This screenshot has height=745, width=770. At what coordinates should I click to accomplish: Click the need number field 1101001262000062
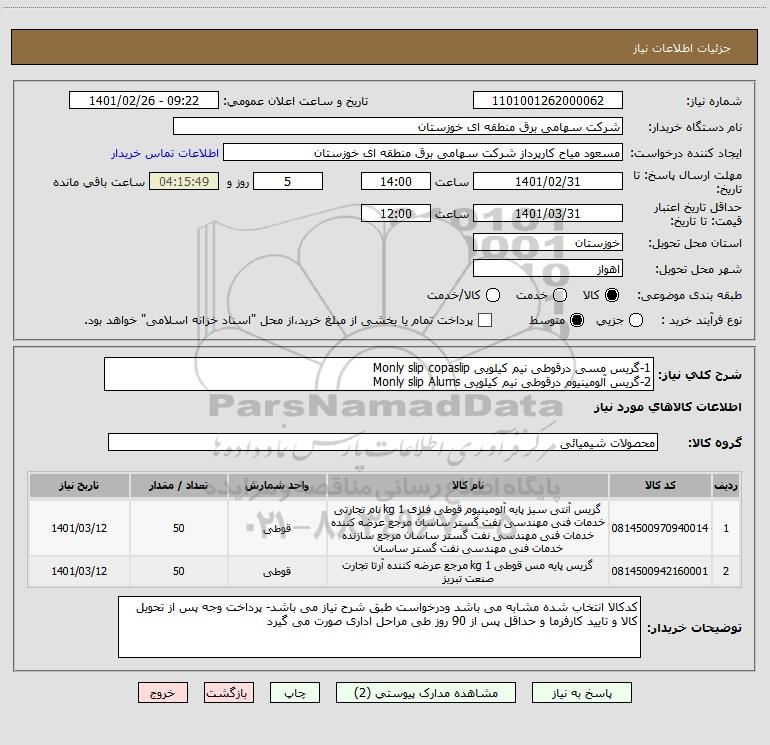(x=548, y=101)
